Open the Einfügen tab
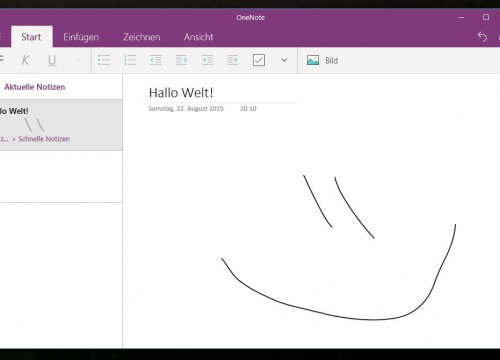 point(81,37)
